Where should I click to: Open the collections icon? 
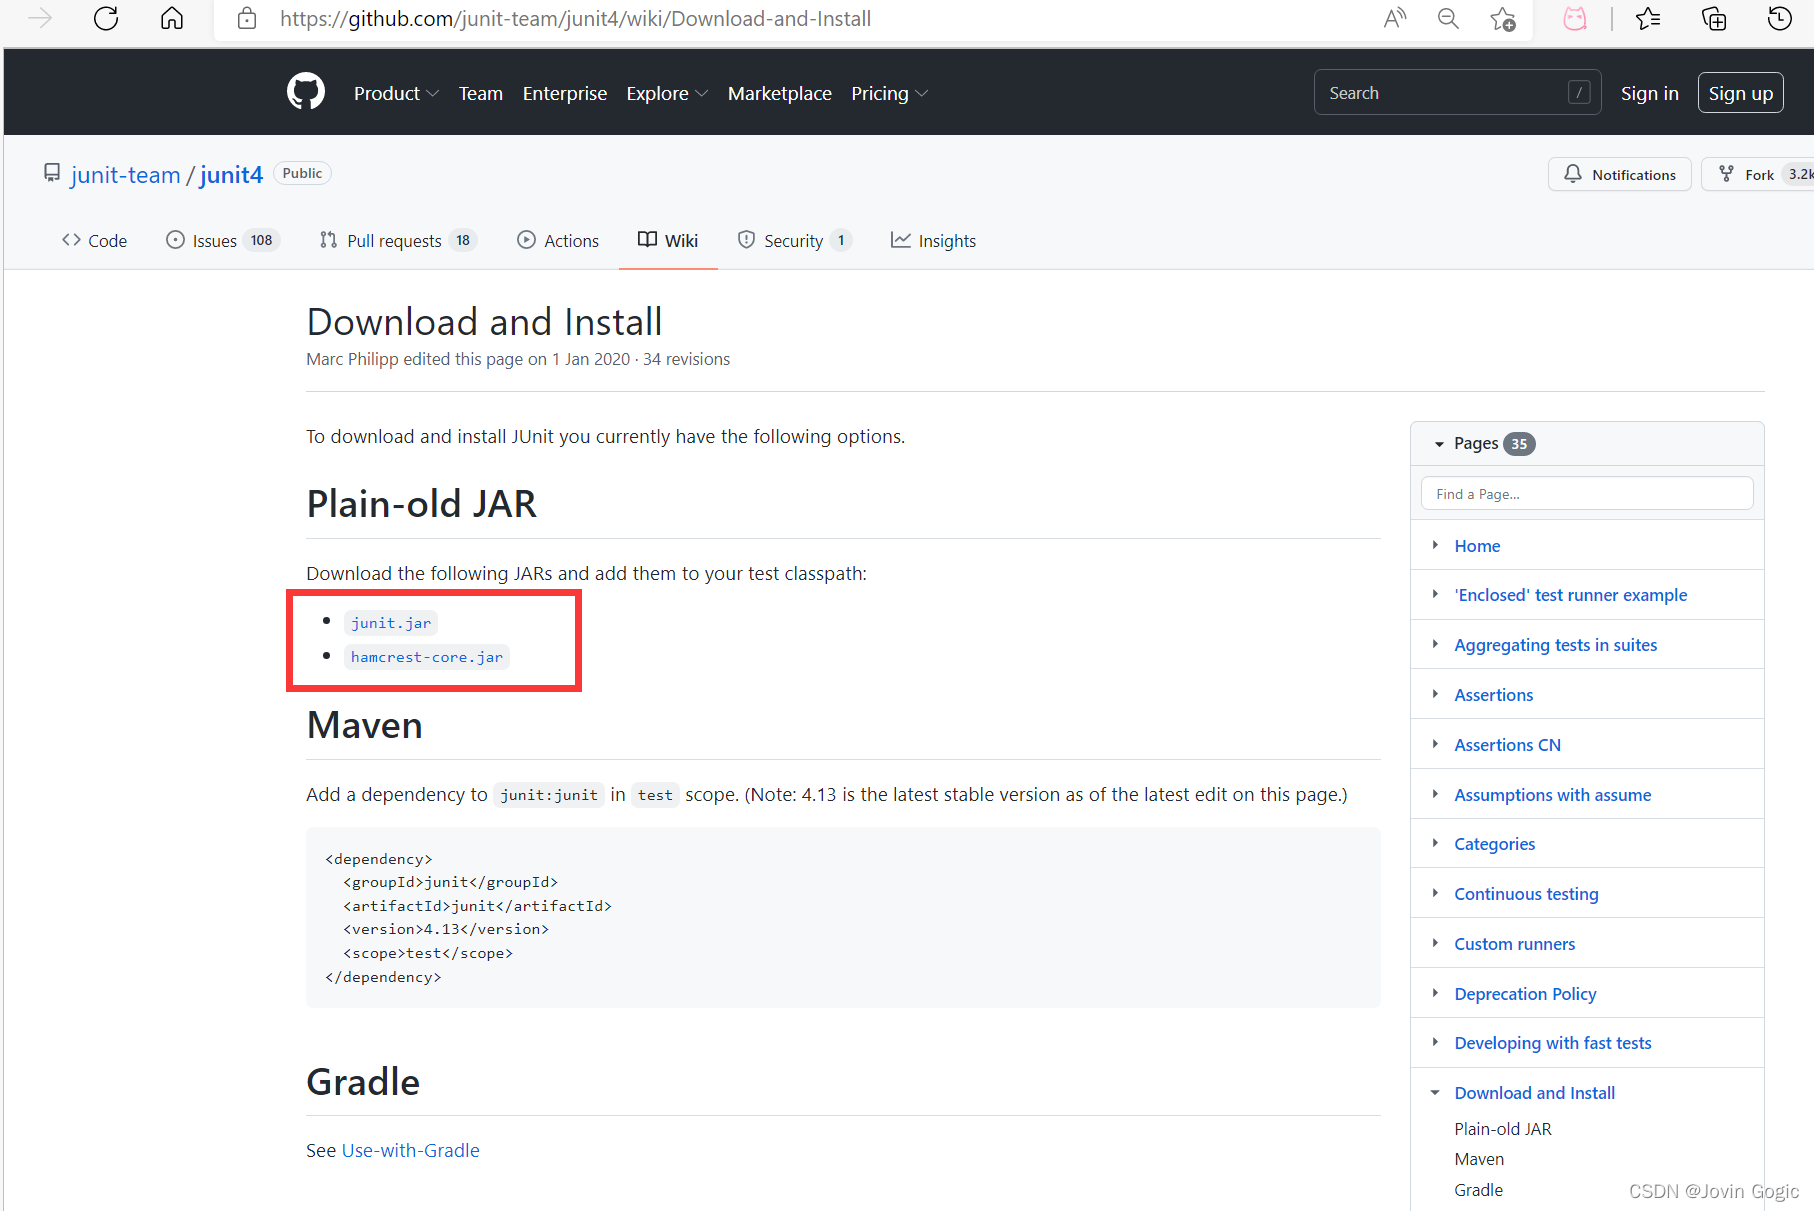point(1714,18)
